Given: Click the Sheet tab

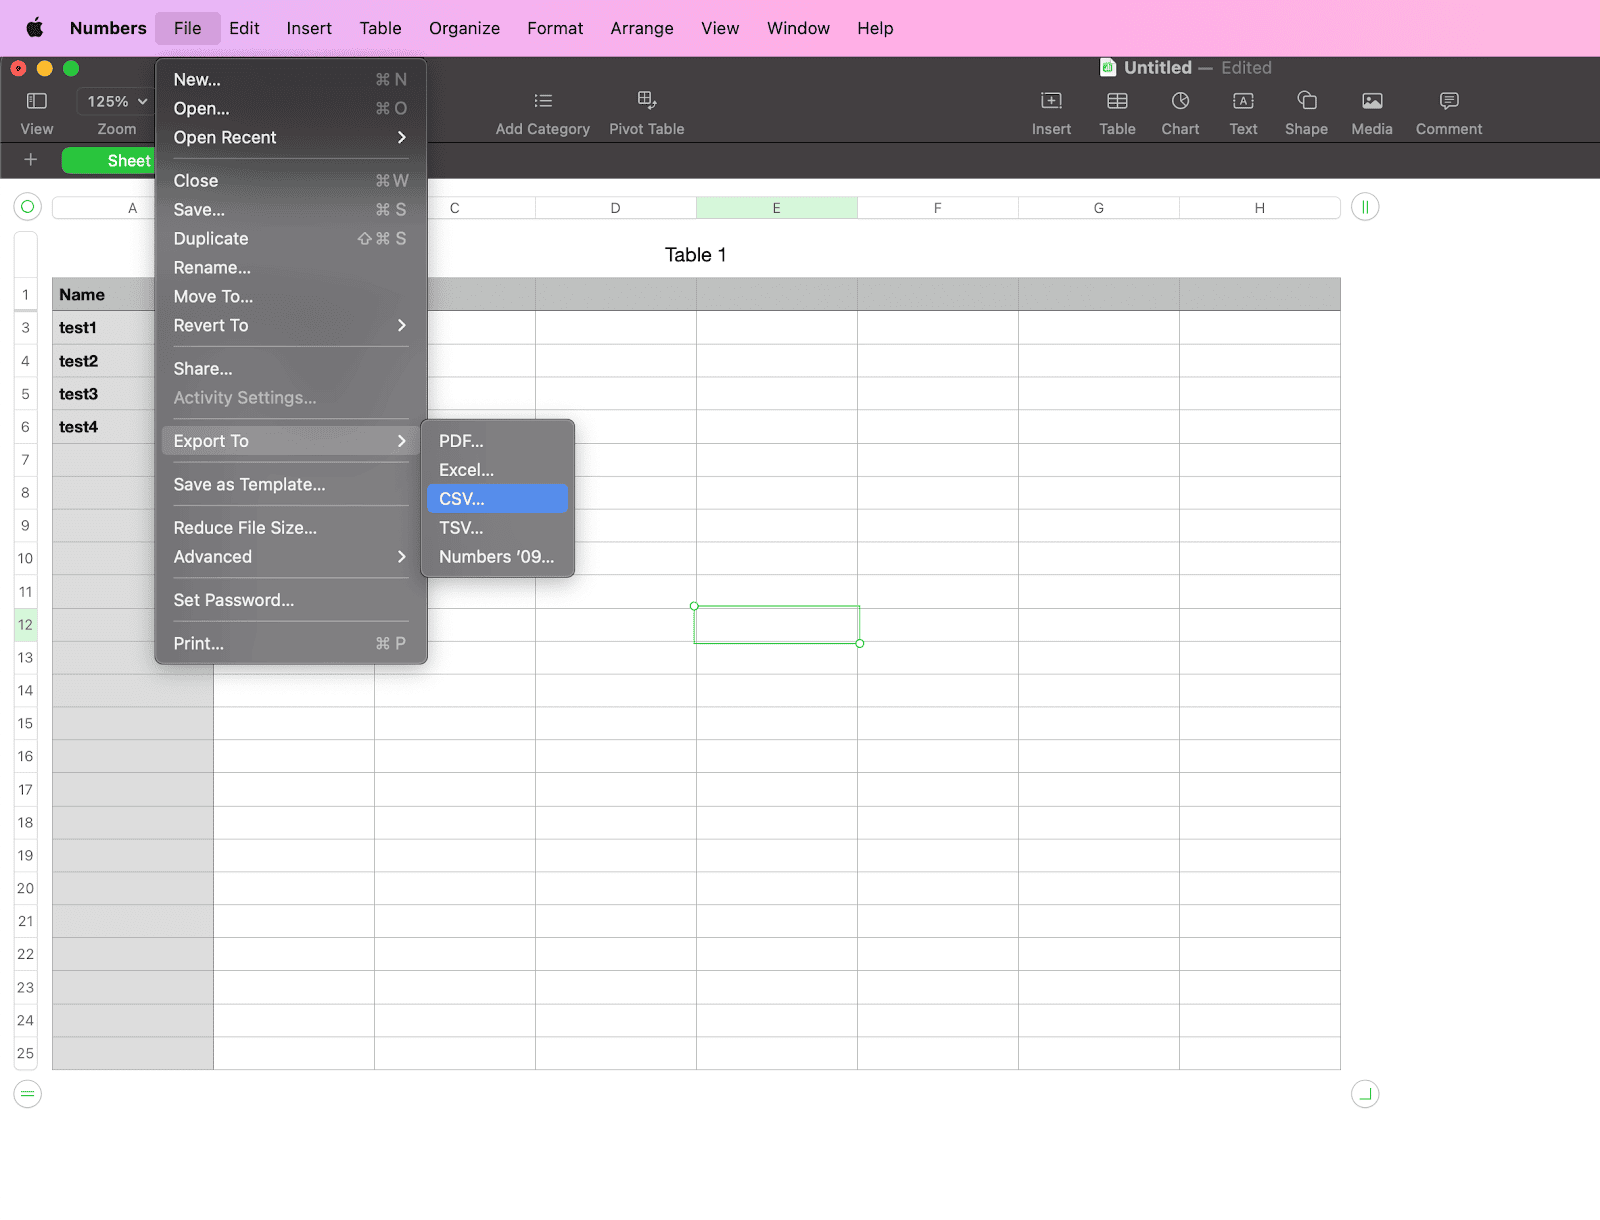Looking at the screenshot, I should tap(128, 160).
